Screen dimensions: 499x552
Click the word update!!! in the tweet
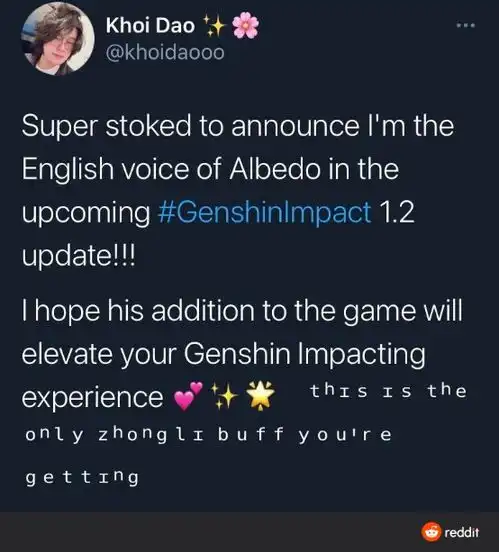[x=79, y=255]
